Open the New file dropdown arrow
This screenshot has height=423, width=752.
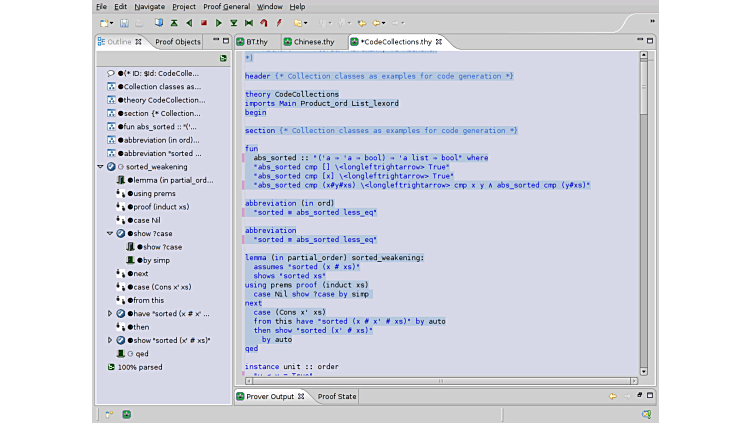pos(112,22)
